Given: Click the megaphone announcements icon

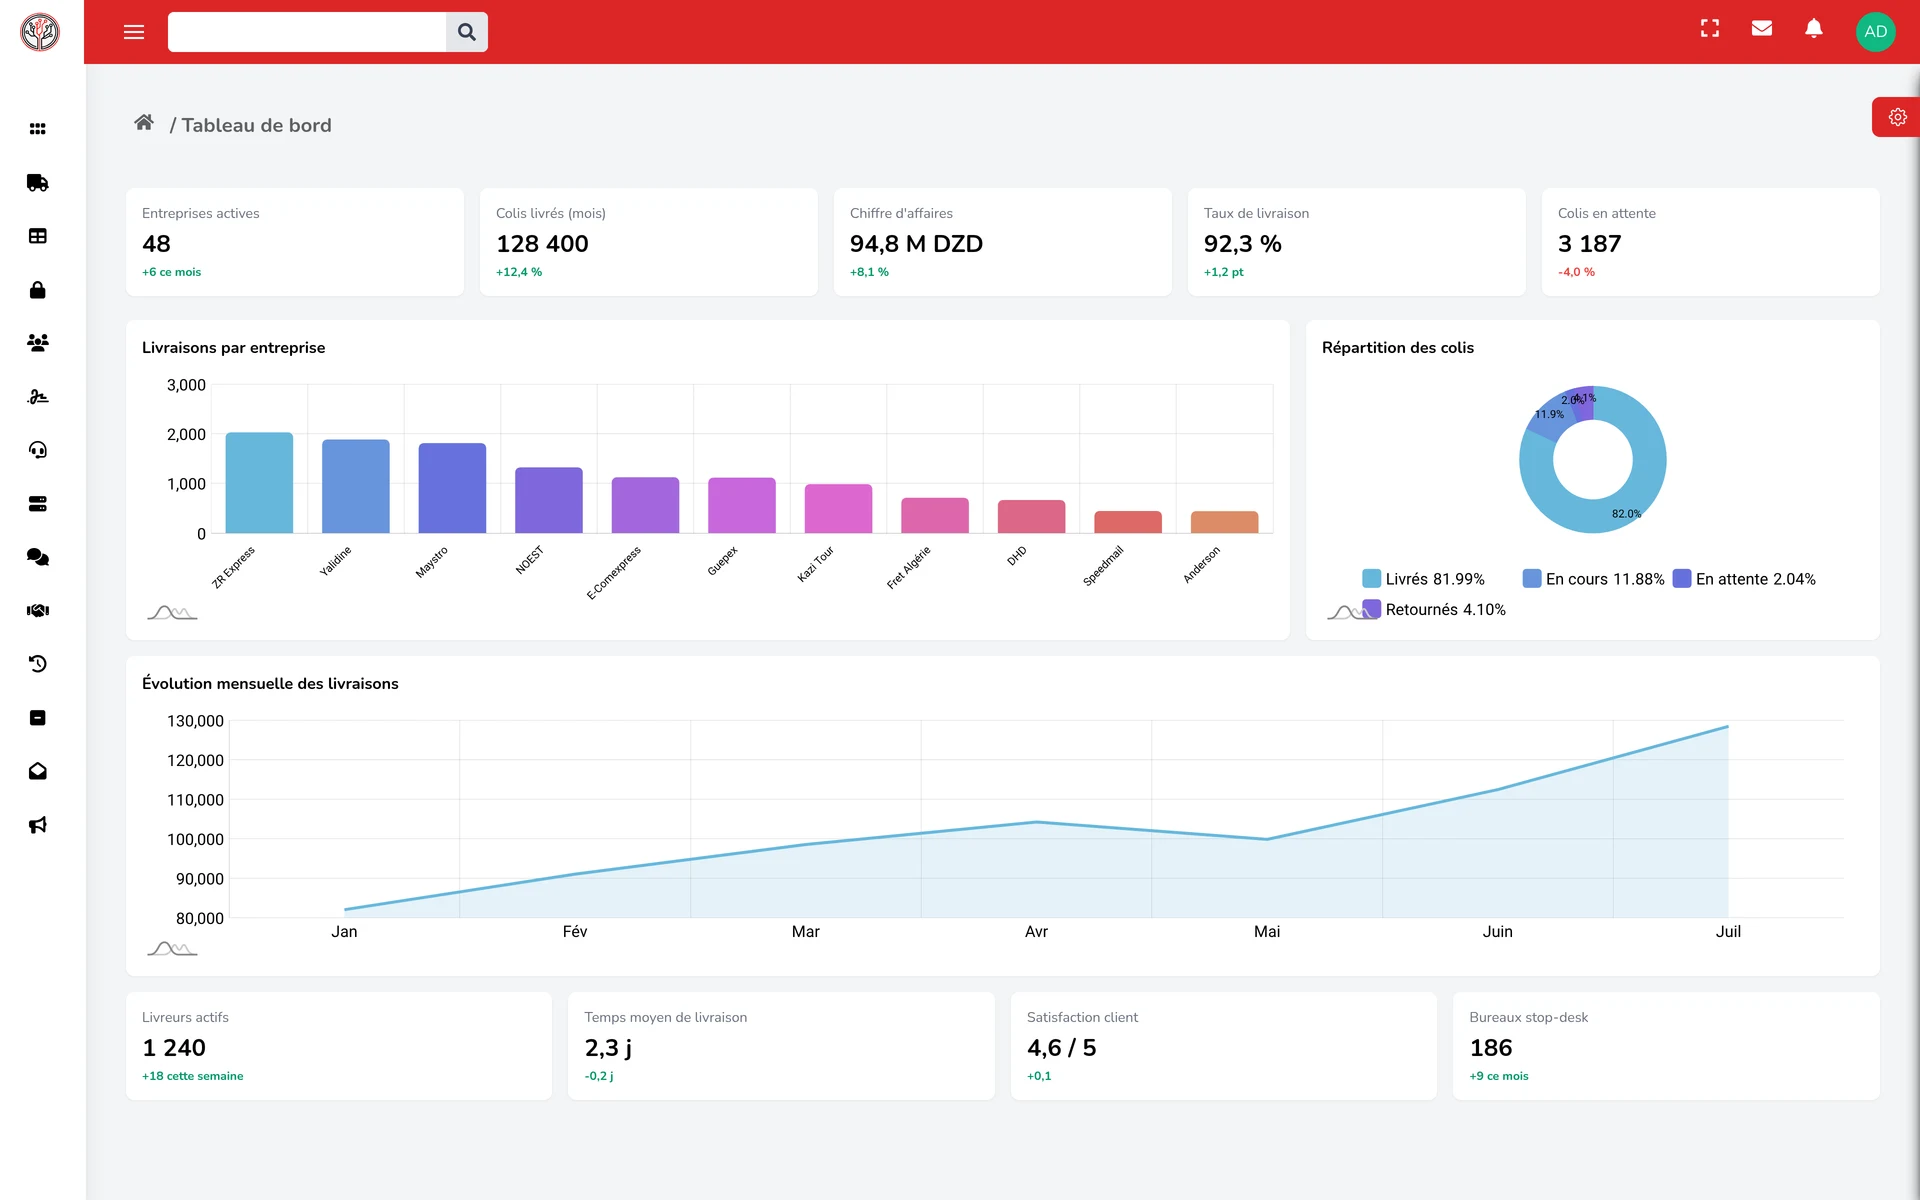Looking at the screenshot, I should (x=37, y=825).
